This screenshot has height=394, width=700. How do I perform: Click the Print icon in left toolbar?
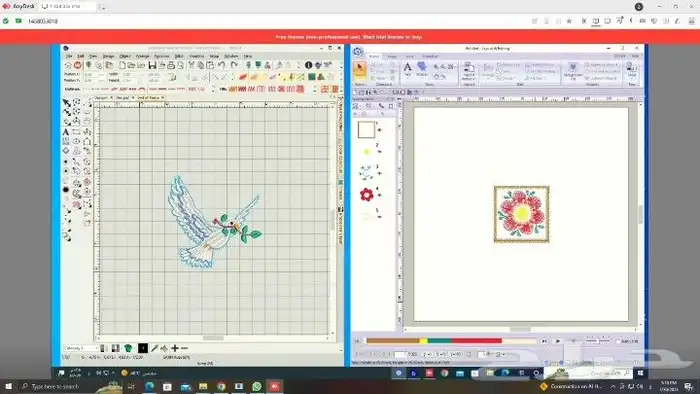click(x=171, y=65)
